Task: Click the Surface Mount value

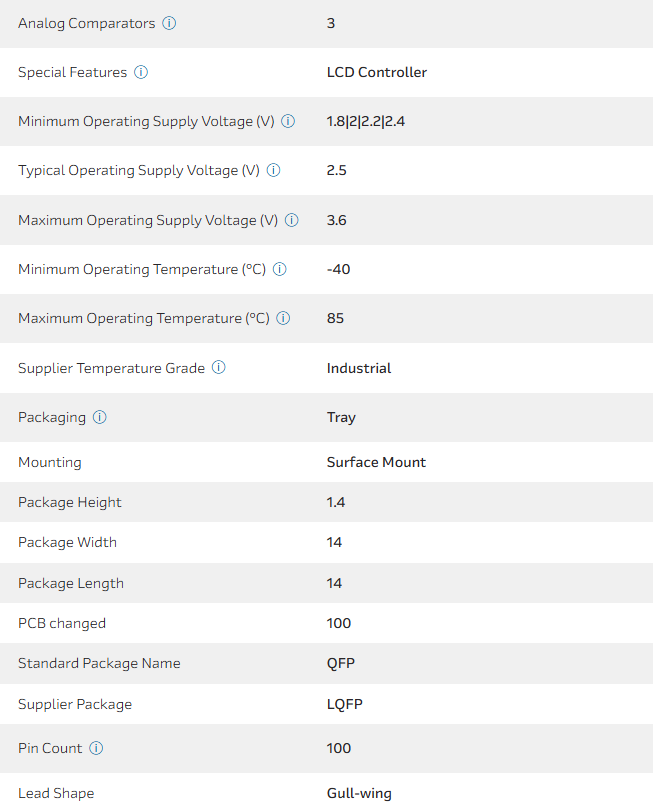Action: [376, 462]
